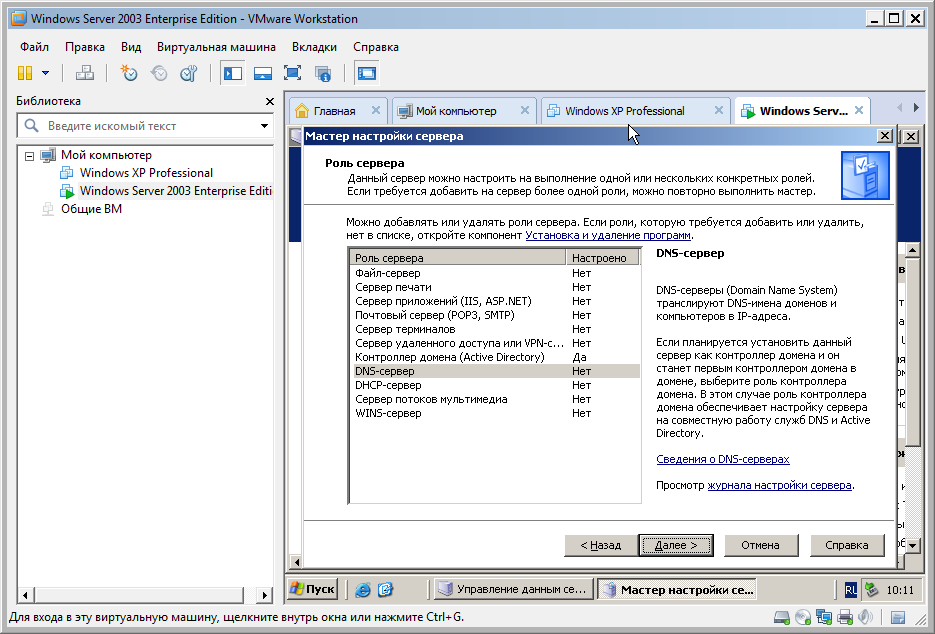Open the Справка menu
Image resolution: width=935 pixels, height=634 pixels.
coord(376,47)
